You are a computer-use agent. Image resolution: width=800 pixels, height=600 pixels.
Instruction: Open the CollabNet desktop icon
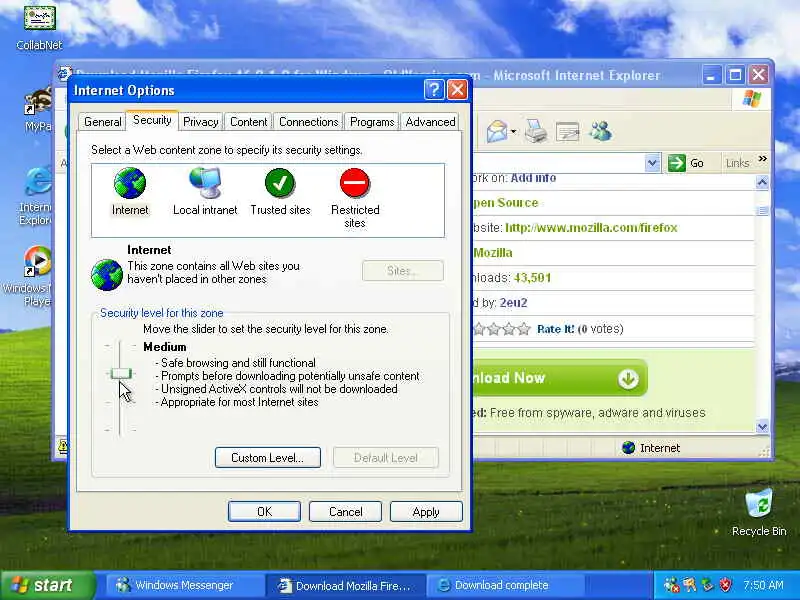(39, 18)
